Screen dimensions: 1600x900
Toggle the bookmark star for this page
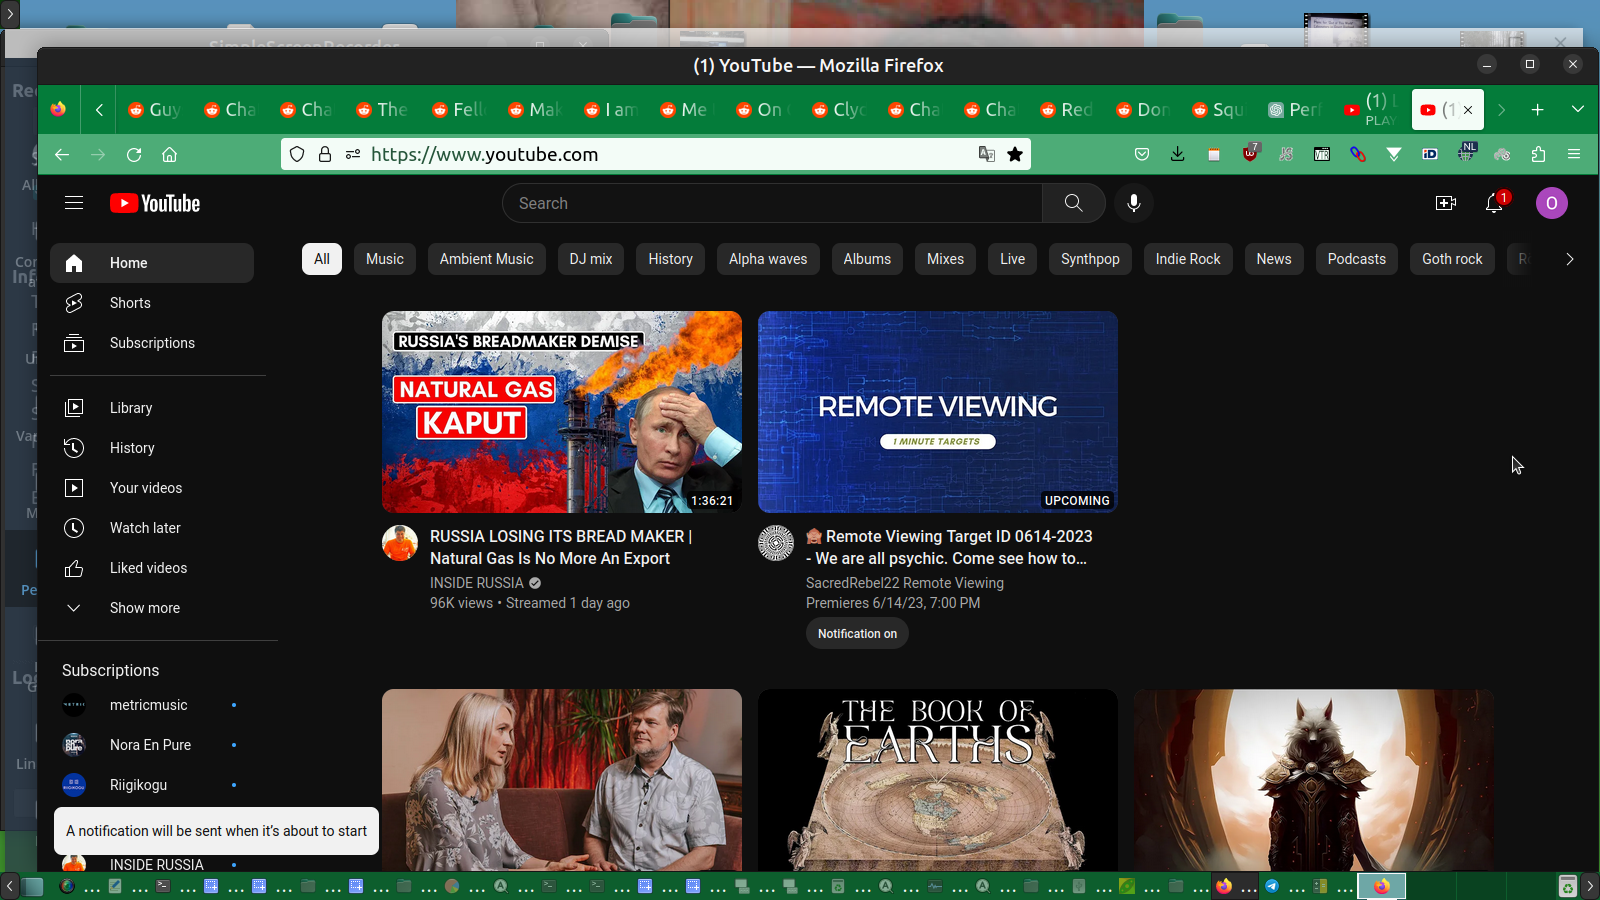(x=1015, y=154)
